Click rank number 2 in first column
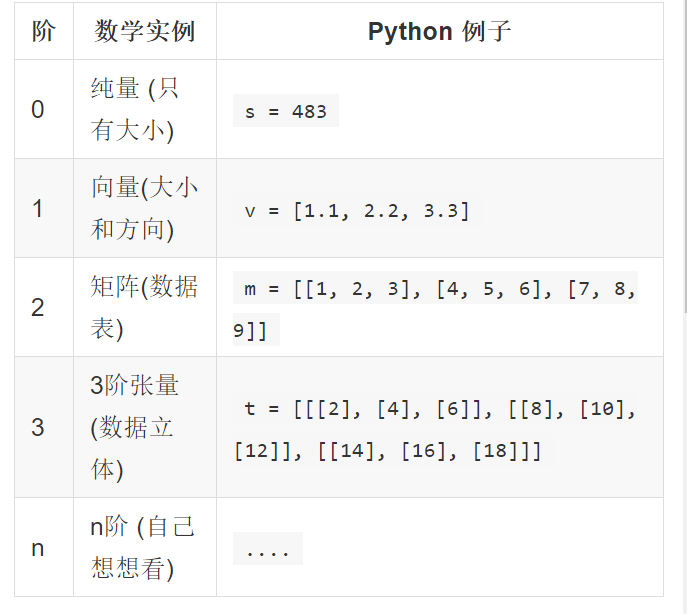687x614 pixels. tap(38, 308)
